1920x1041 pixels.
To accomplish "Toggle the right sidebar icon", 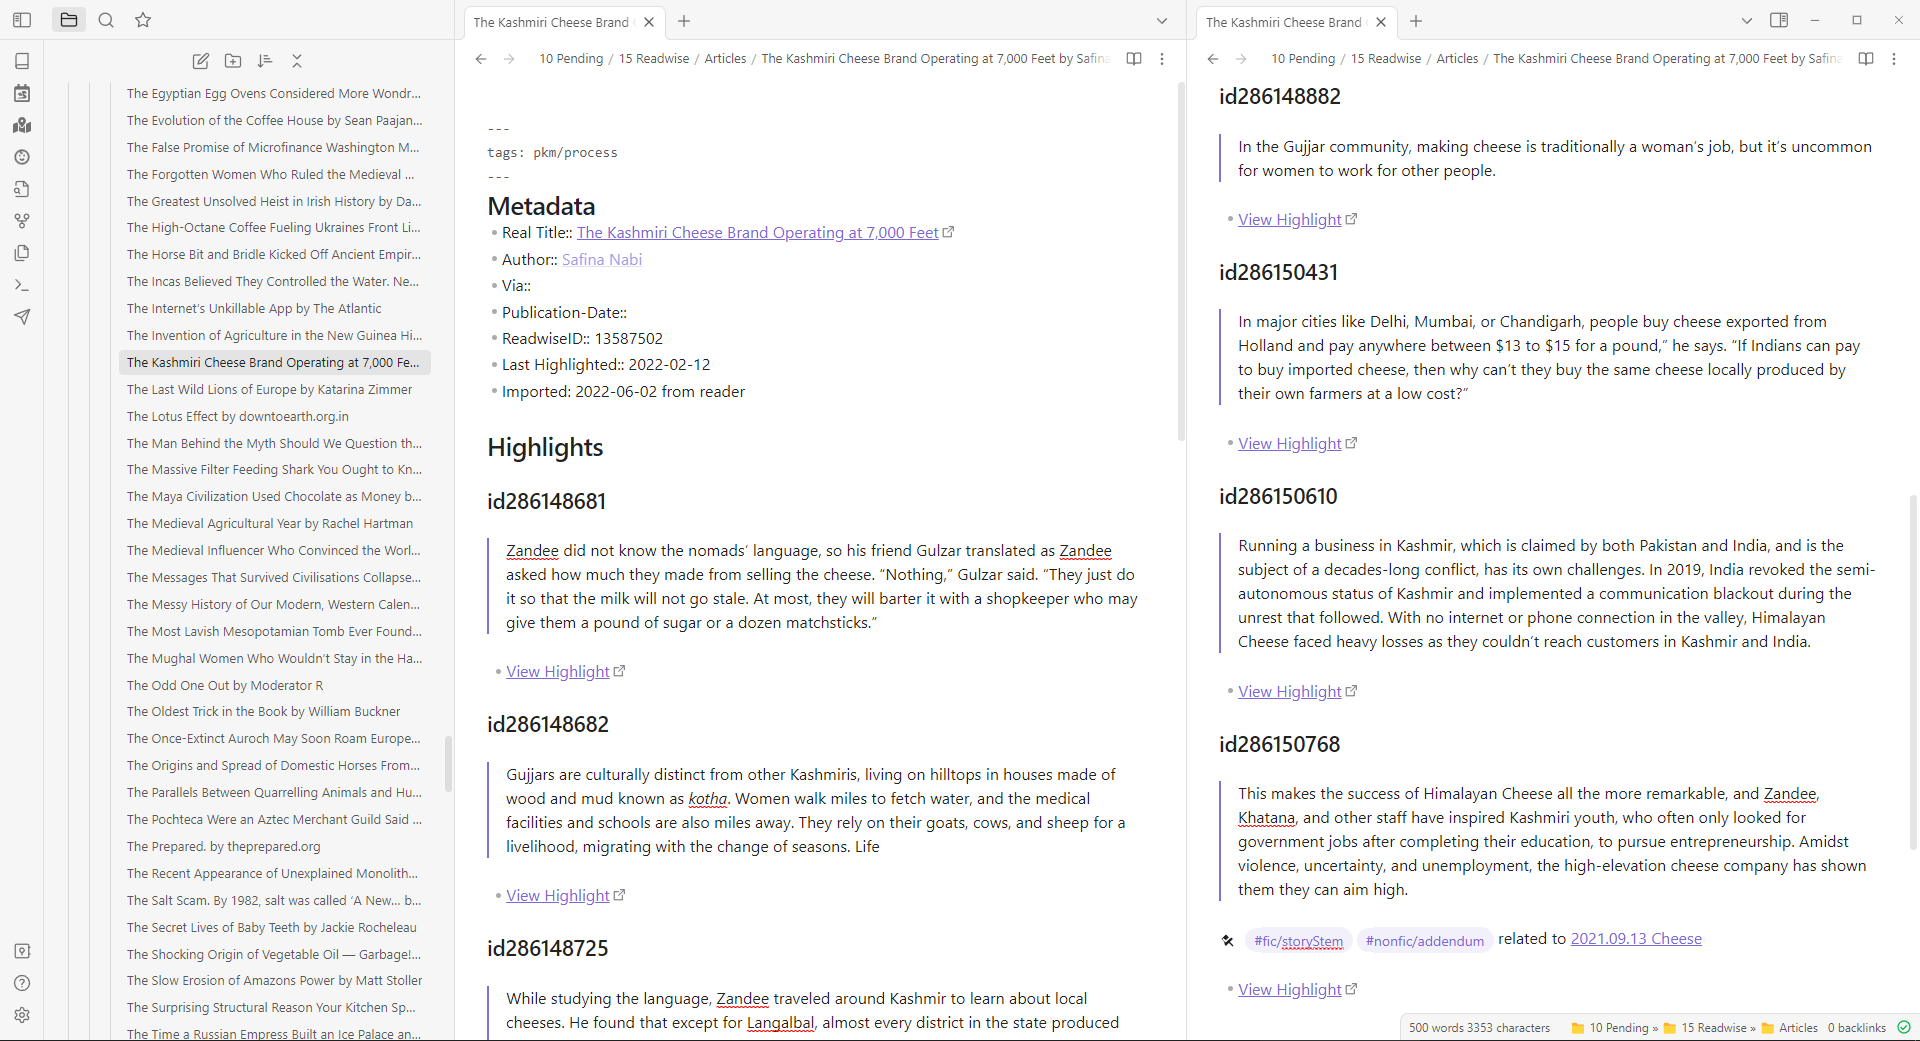I will coord(1779,20).
